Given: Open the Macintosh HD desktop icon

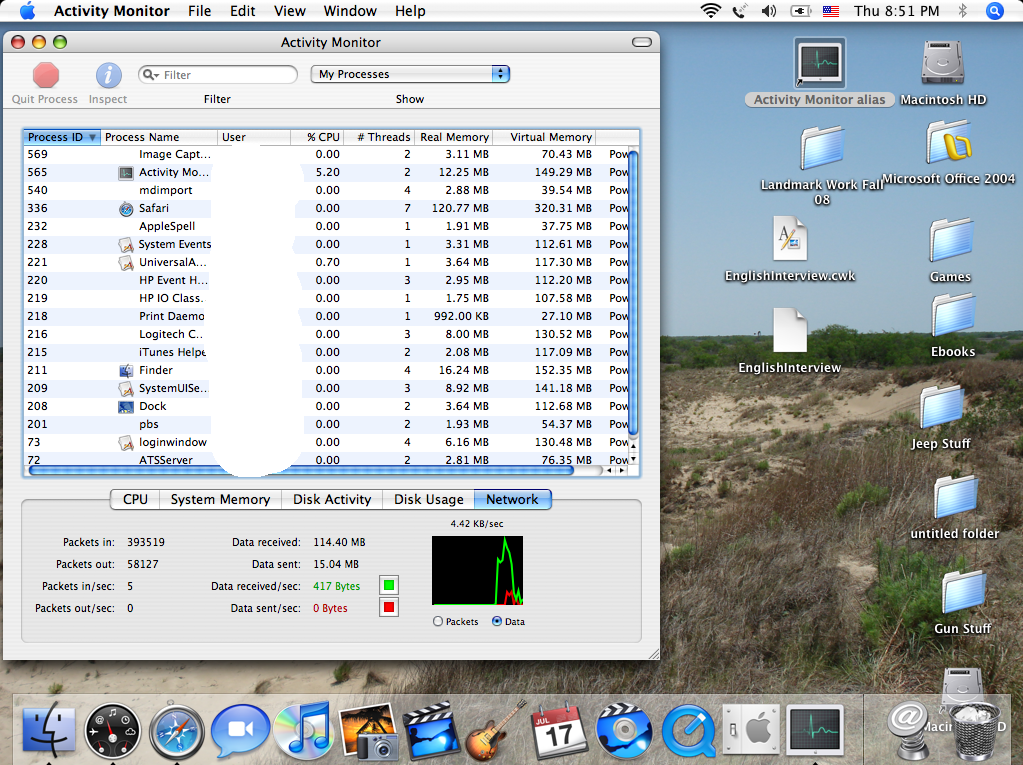Looking at the screenshot, I should (x=942, y=66).
